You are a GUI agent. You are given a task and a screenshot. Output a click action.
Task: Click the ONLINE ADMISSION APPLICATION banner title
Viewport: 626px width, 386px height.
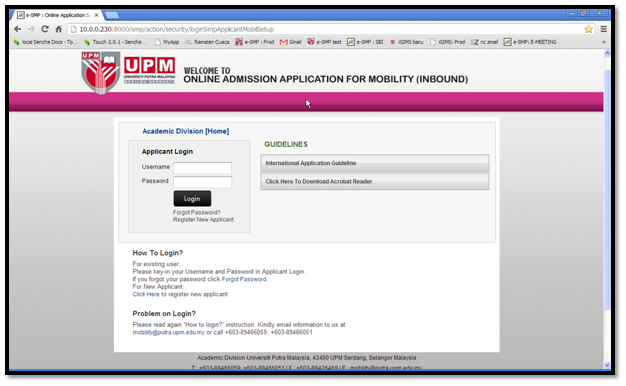click(325, 79)
